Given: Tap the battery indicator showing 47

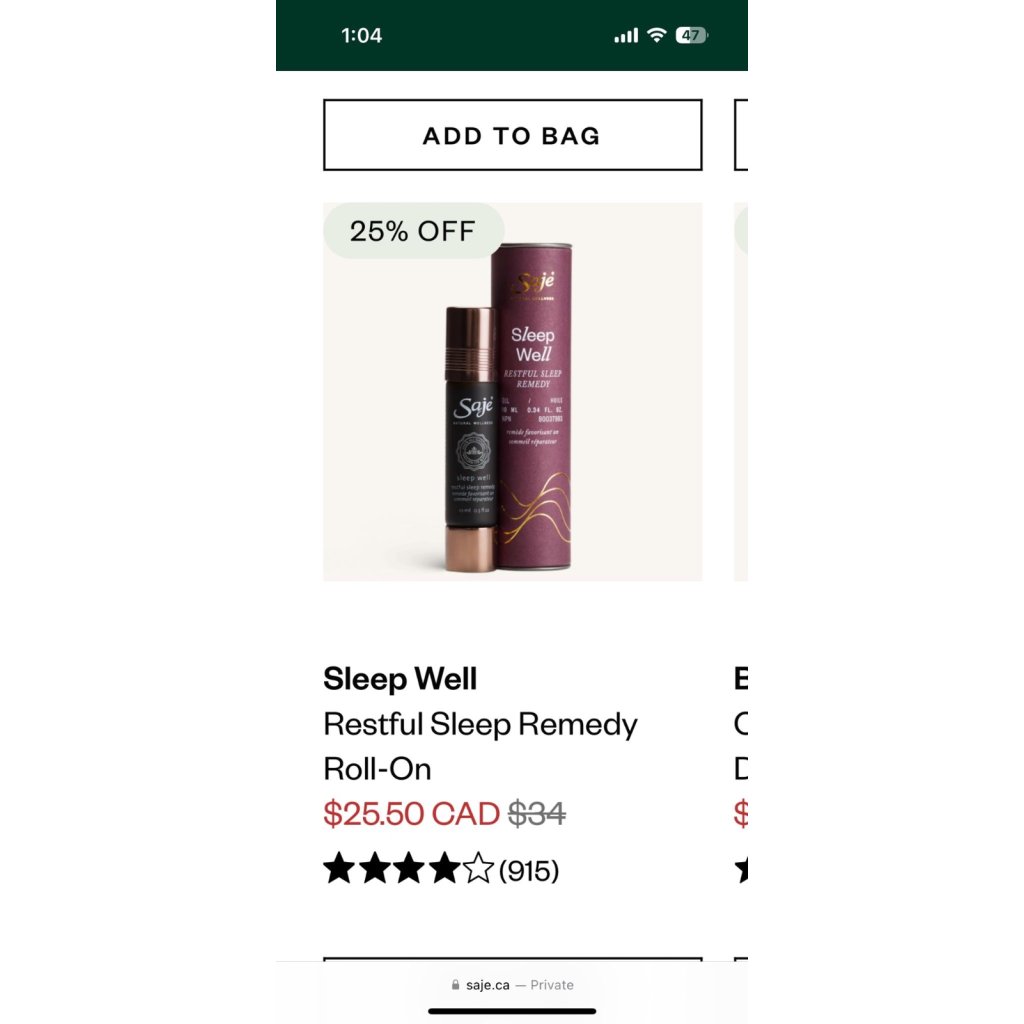Looking at the screenshot, I should tap(692, 35).
